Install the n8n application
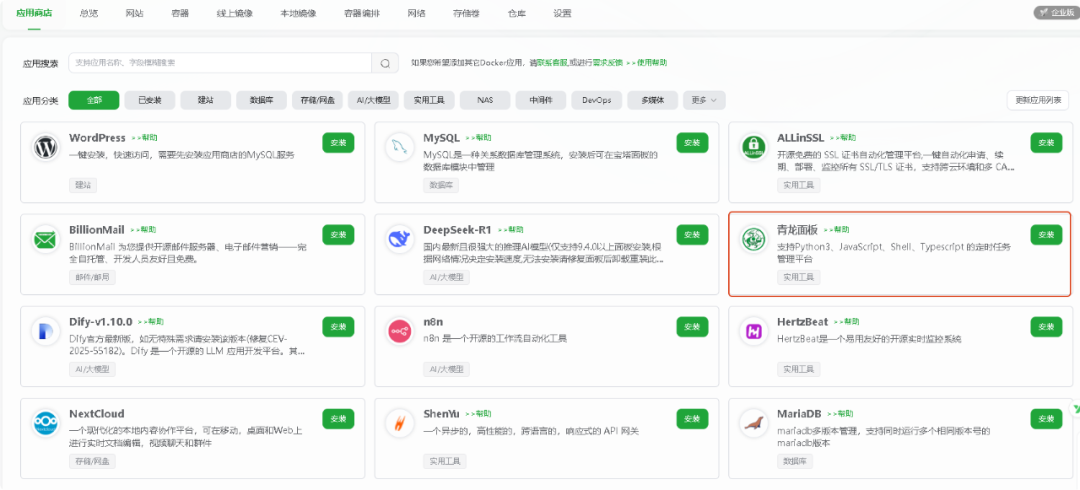Screen dimensions: 1080x490 coord(692,326)
